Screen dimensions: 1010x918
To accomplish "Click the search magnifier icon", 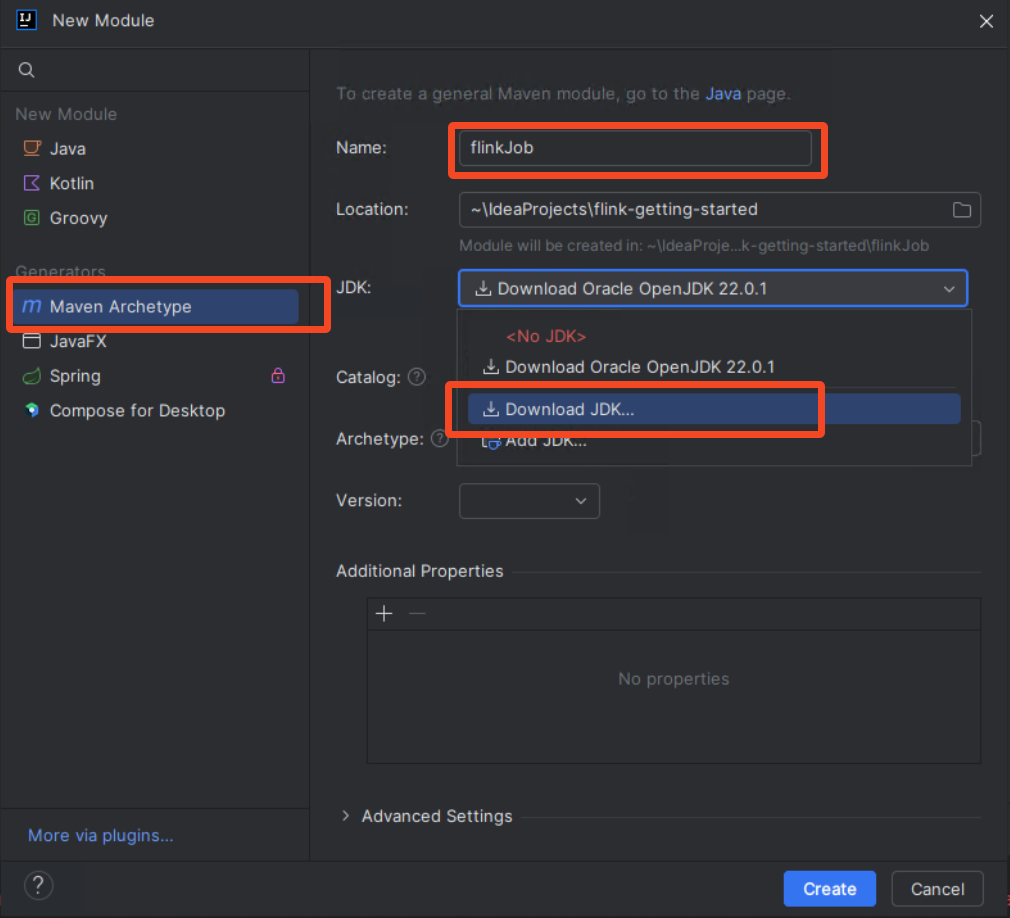I will [x=26, y=70].
